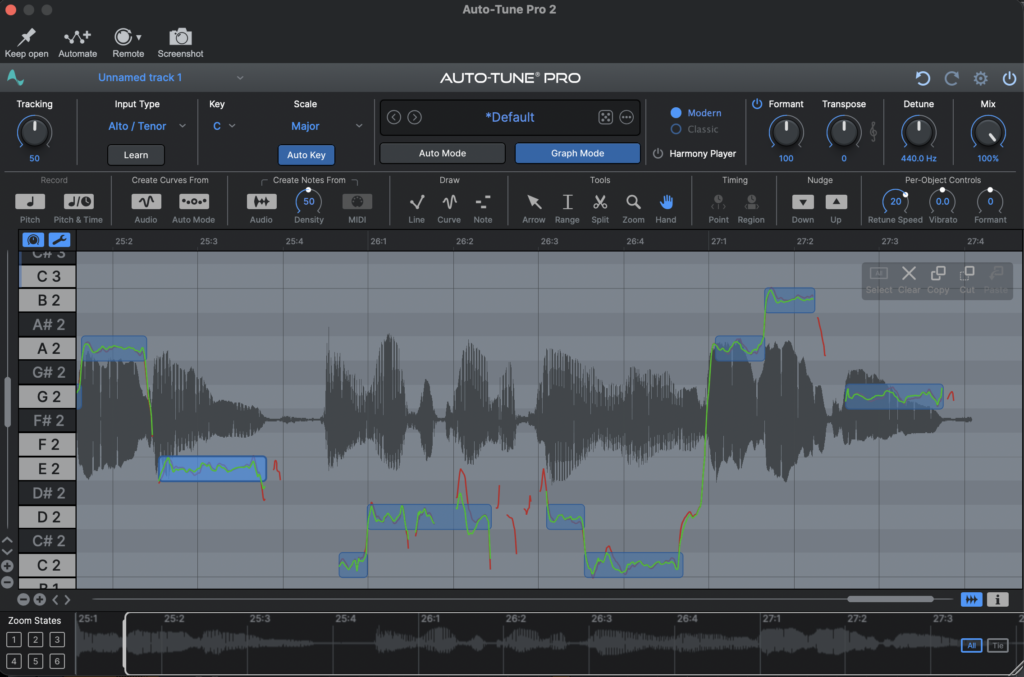
Task: Select the Split scissors tool
Action: [600, 202]
